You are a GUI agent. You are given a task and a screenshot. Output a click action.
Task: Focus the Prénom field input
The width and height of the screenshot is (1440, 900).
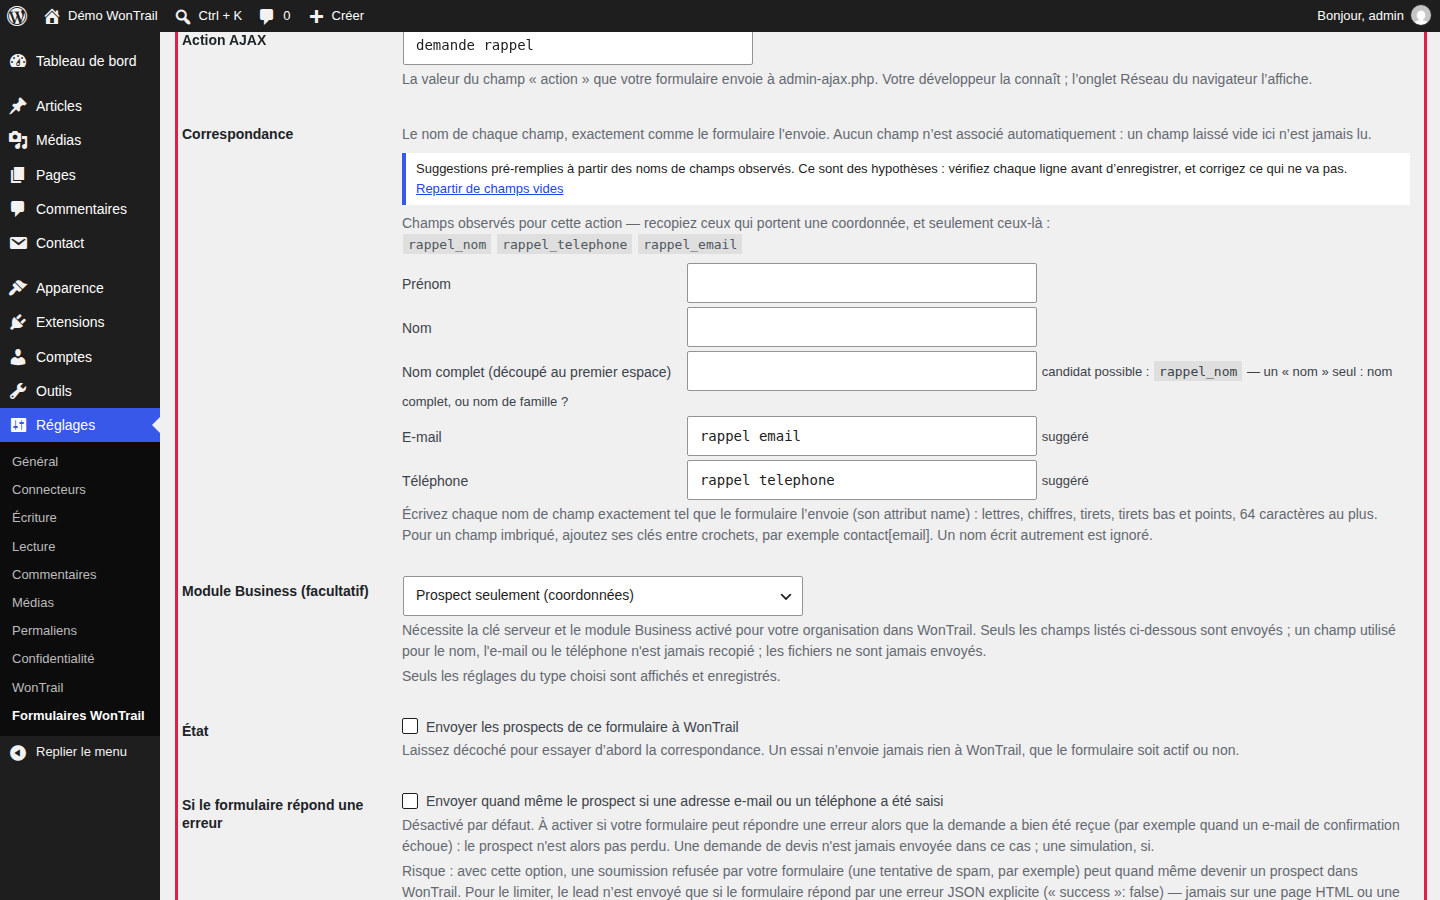[862, 283]
